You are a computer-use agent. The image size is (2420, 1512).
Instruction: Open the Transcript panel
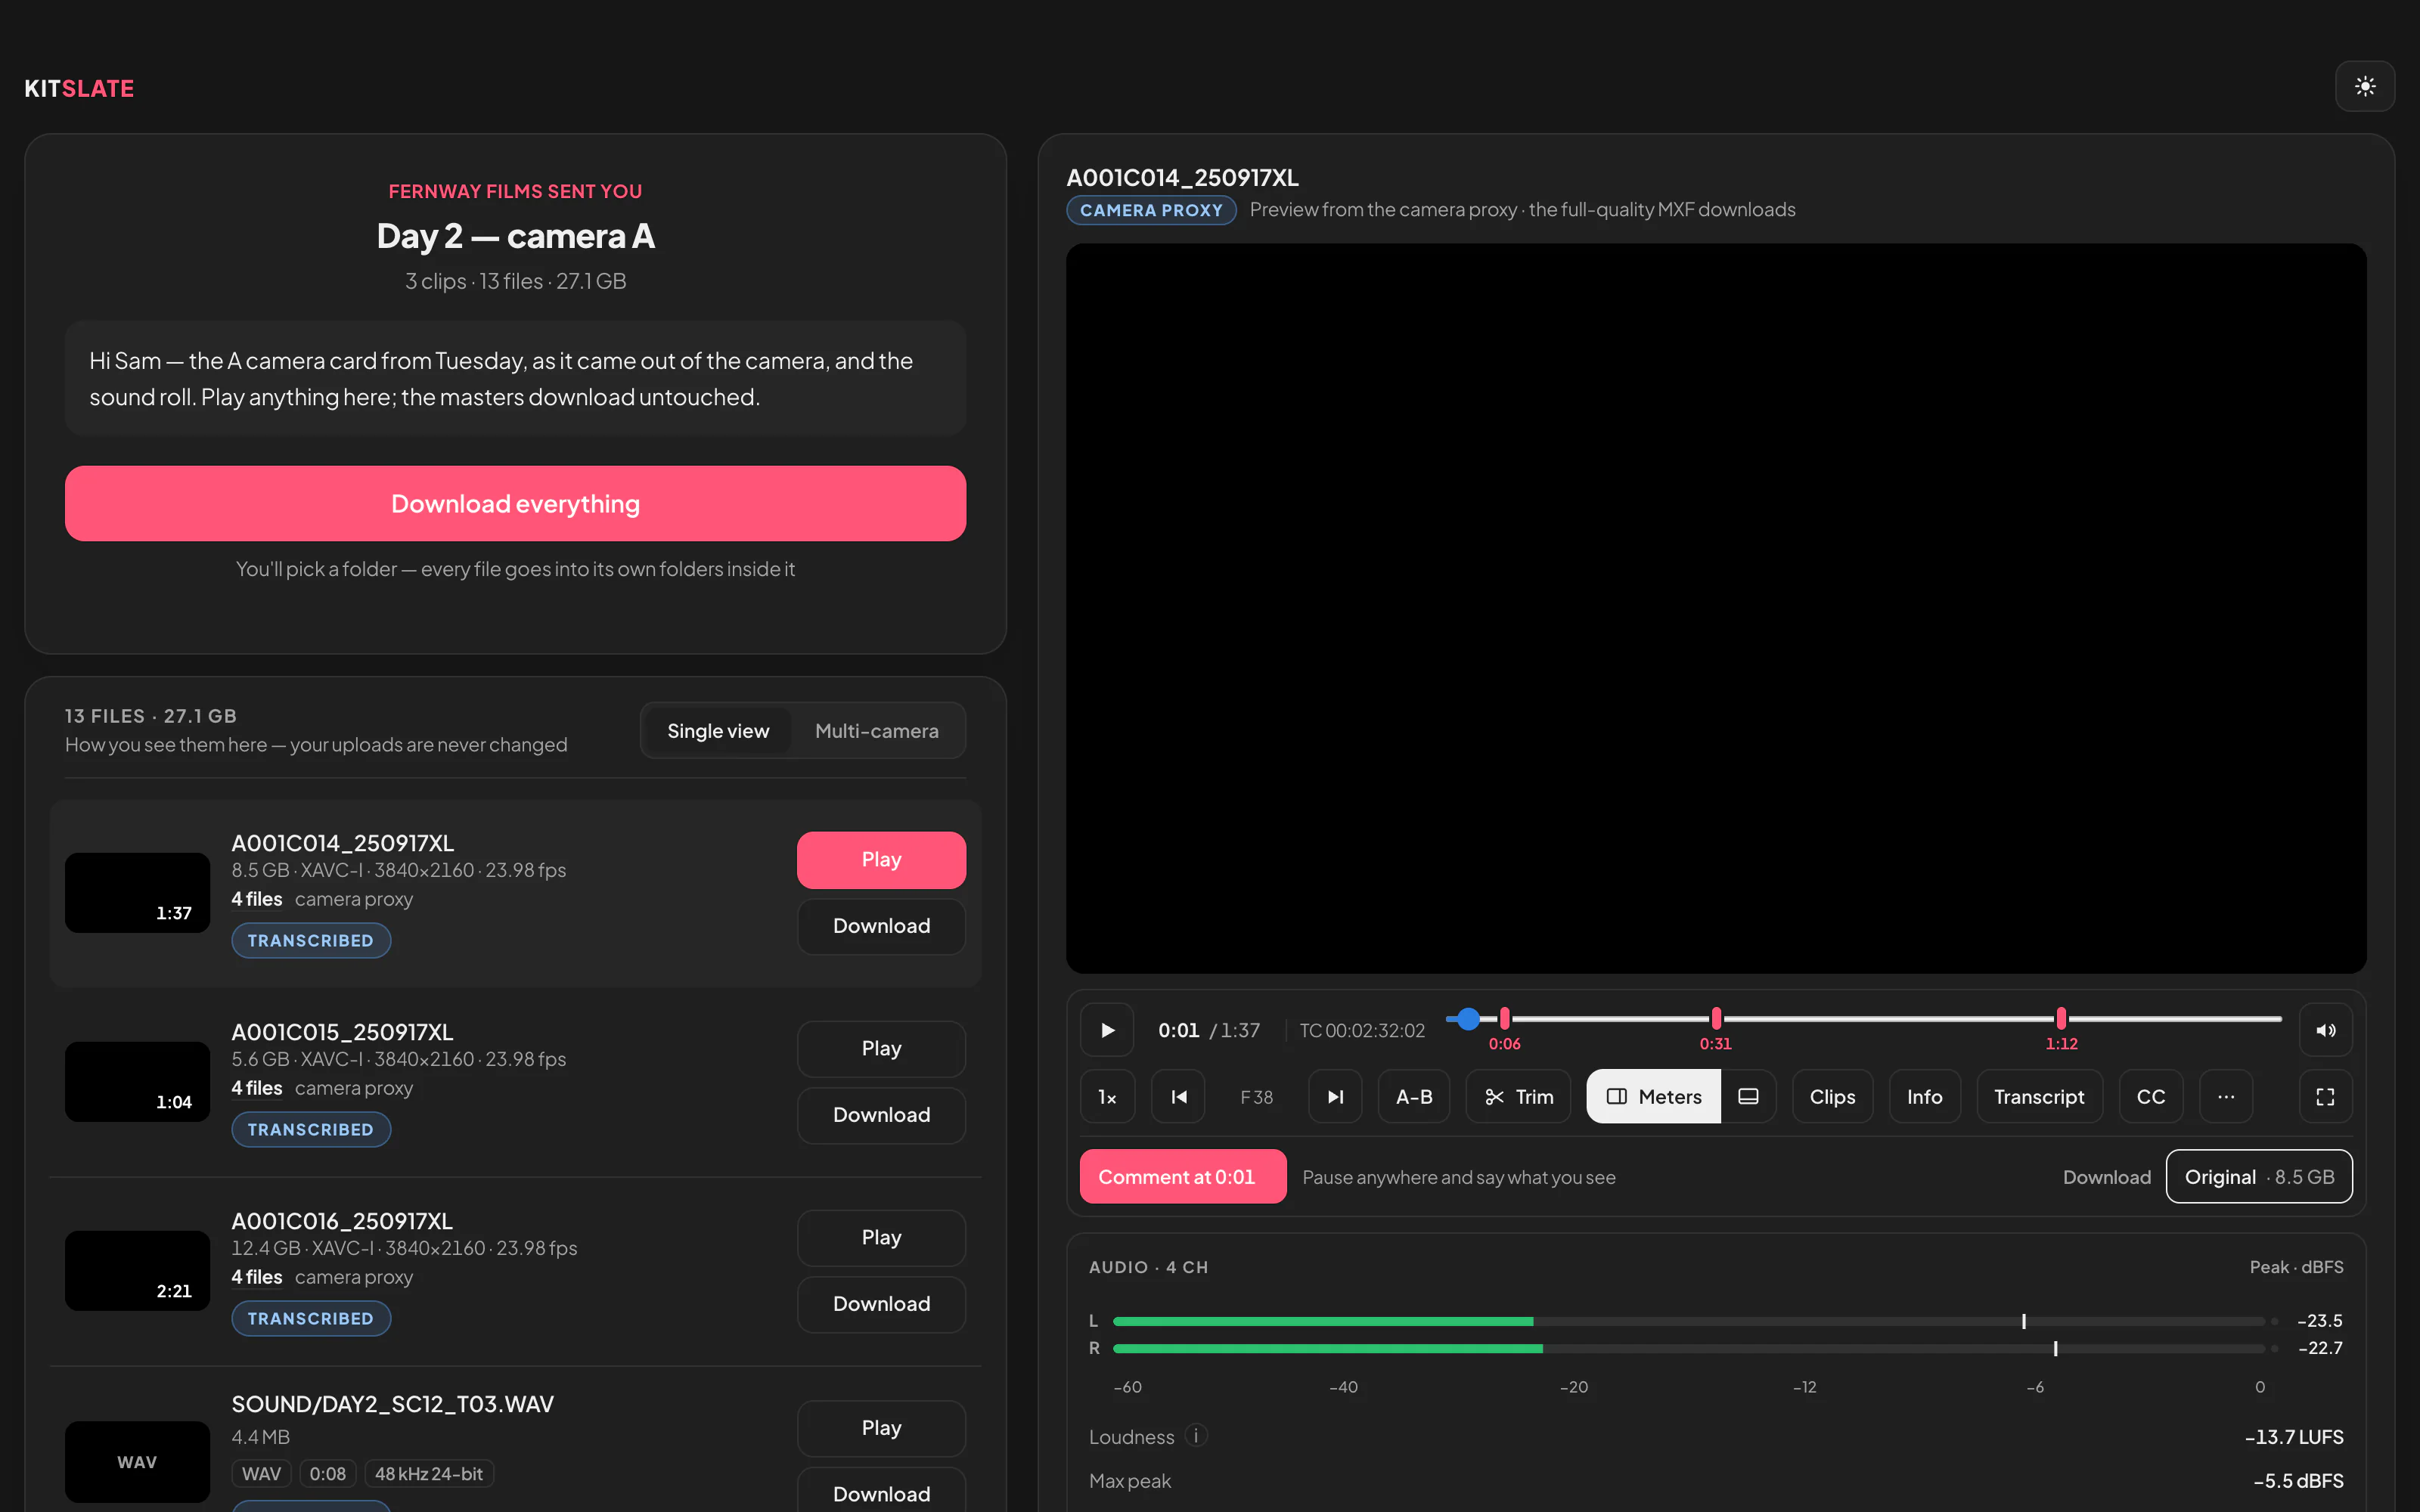[2039, 1097]
